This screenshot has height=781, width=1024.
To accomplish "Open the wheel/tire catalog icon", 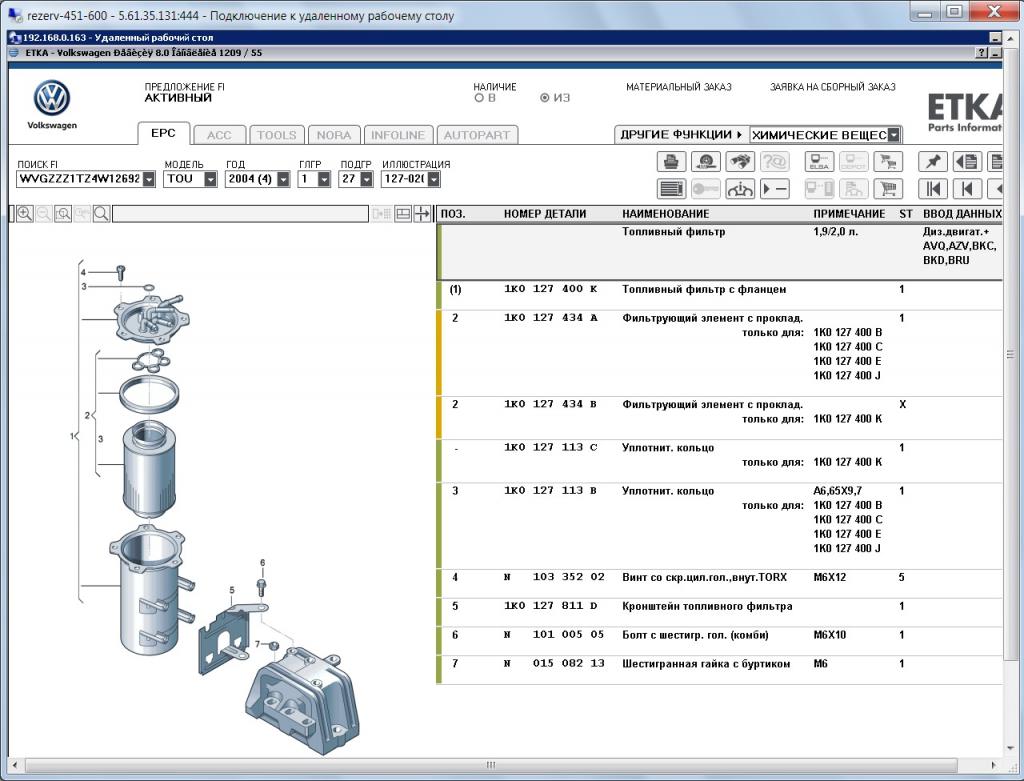I will pos(705,161).
